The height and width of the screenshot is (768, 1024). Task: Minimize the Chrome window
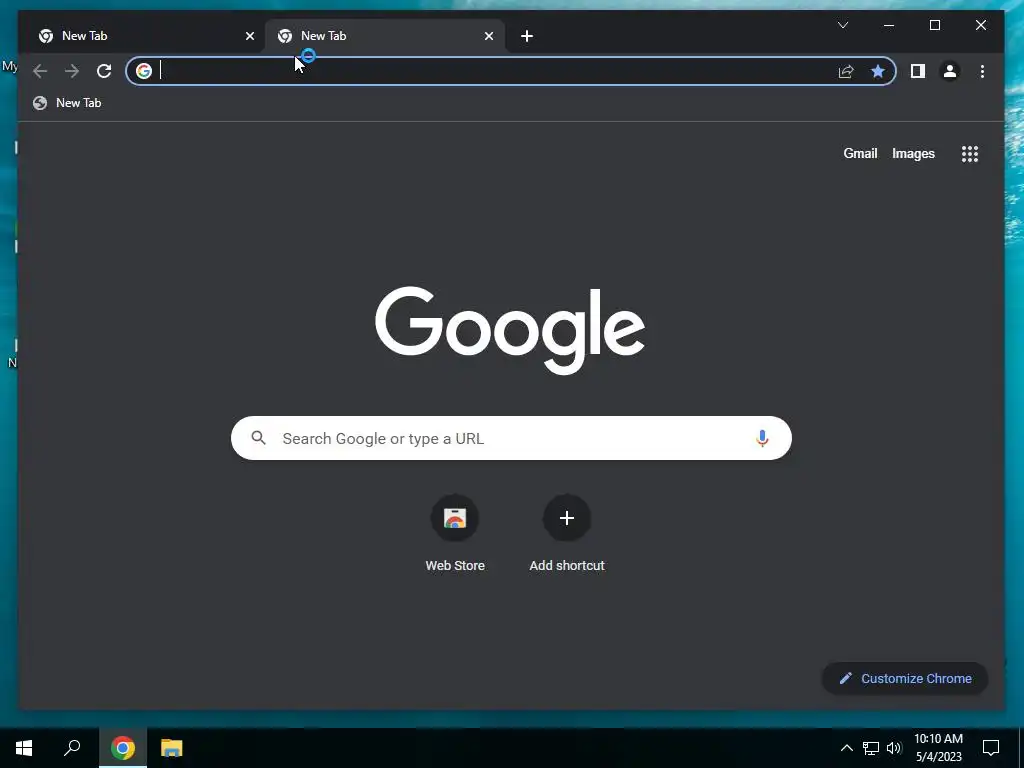[x=889, y=25]
